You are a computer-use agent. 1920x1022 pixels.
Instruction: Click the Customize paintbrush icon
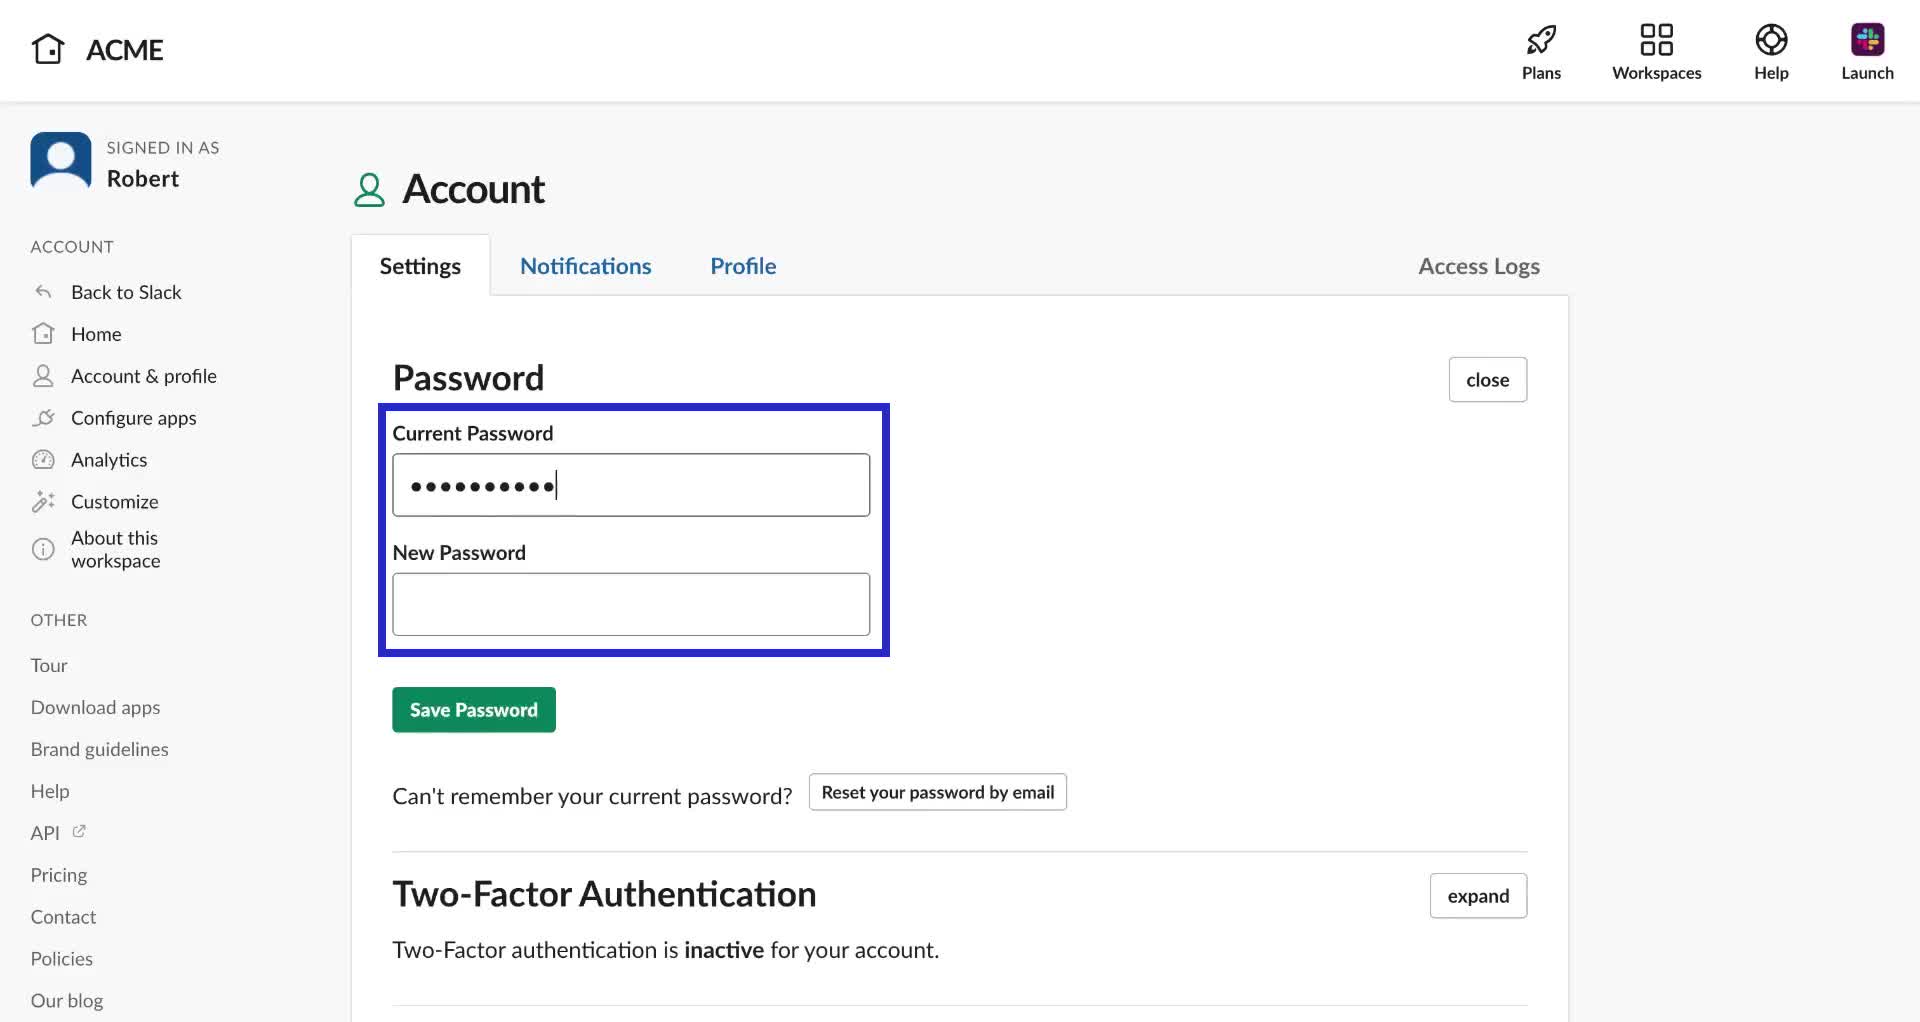pyautogui.click(x=44, y=501)
